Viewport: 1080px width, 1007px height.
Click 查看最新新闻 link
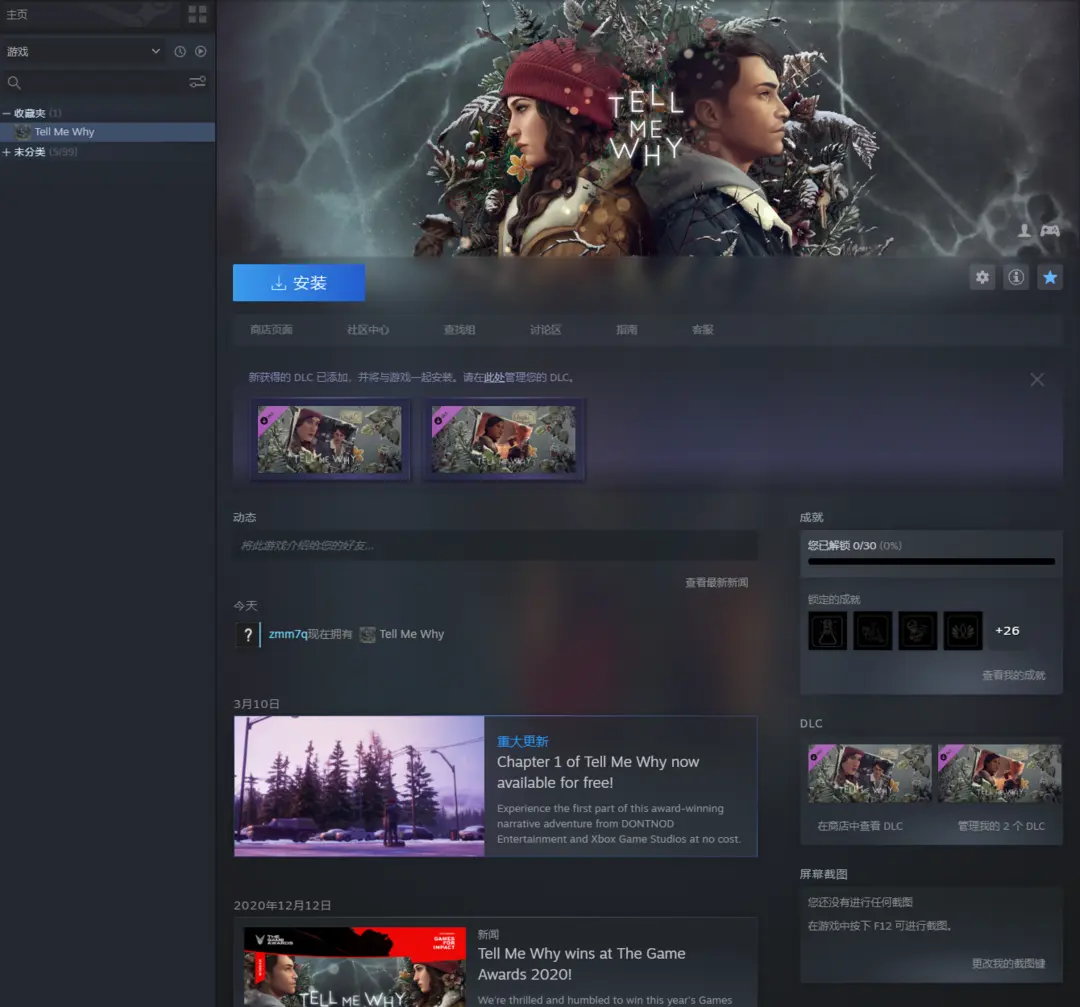(x=716, y=583)
